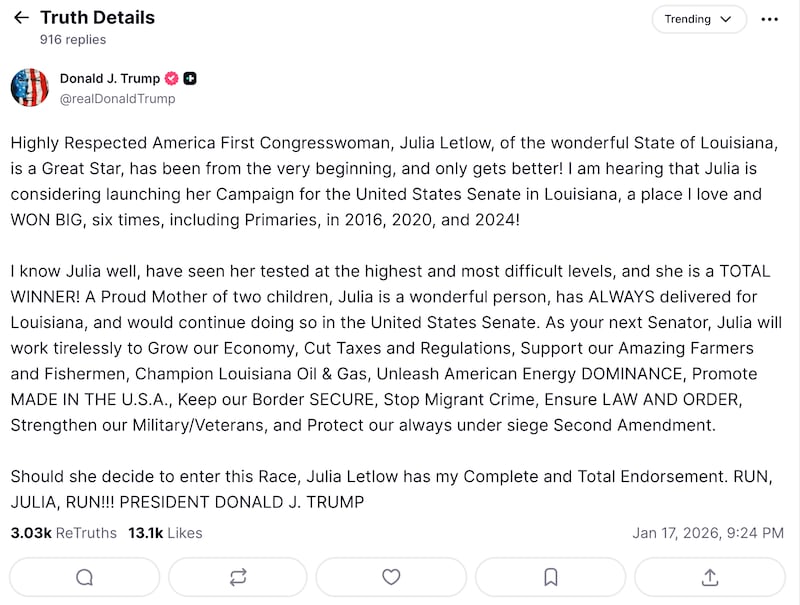Open the Trending sort dropdown
Image resolution: width=800 pixels, height=605 pixels.
pos(698,19)
